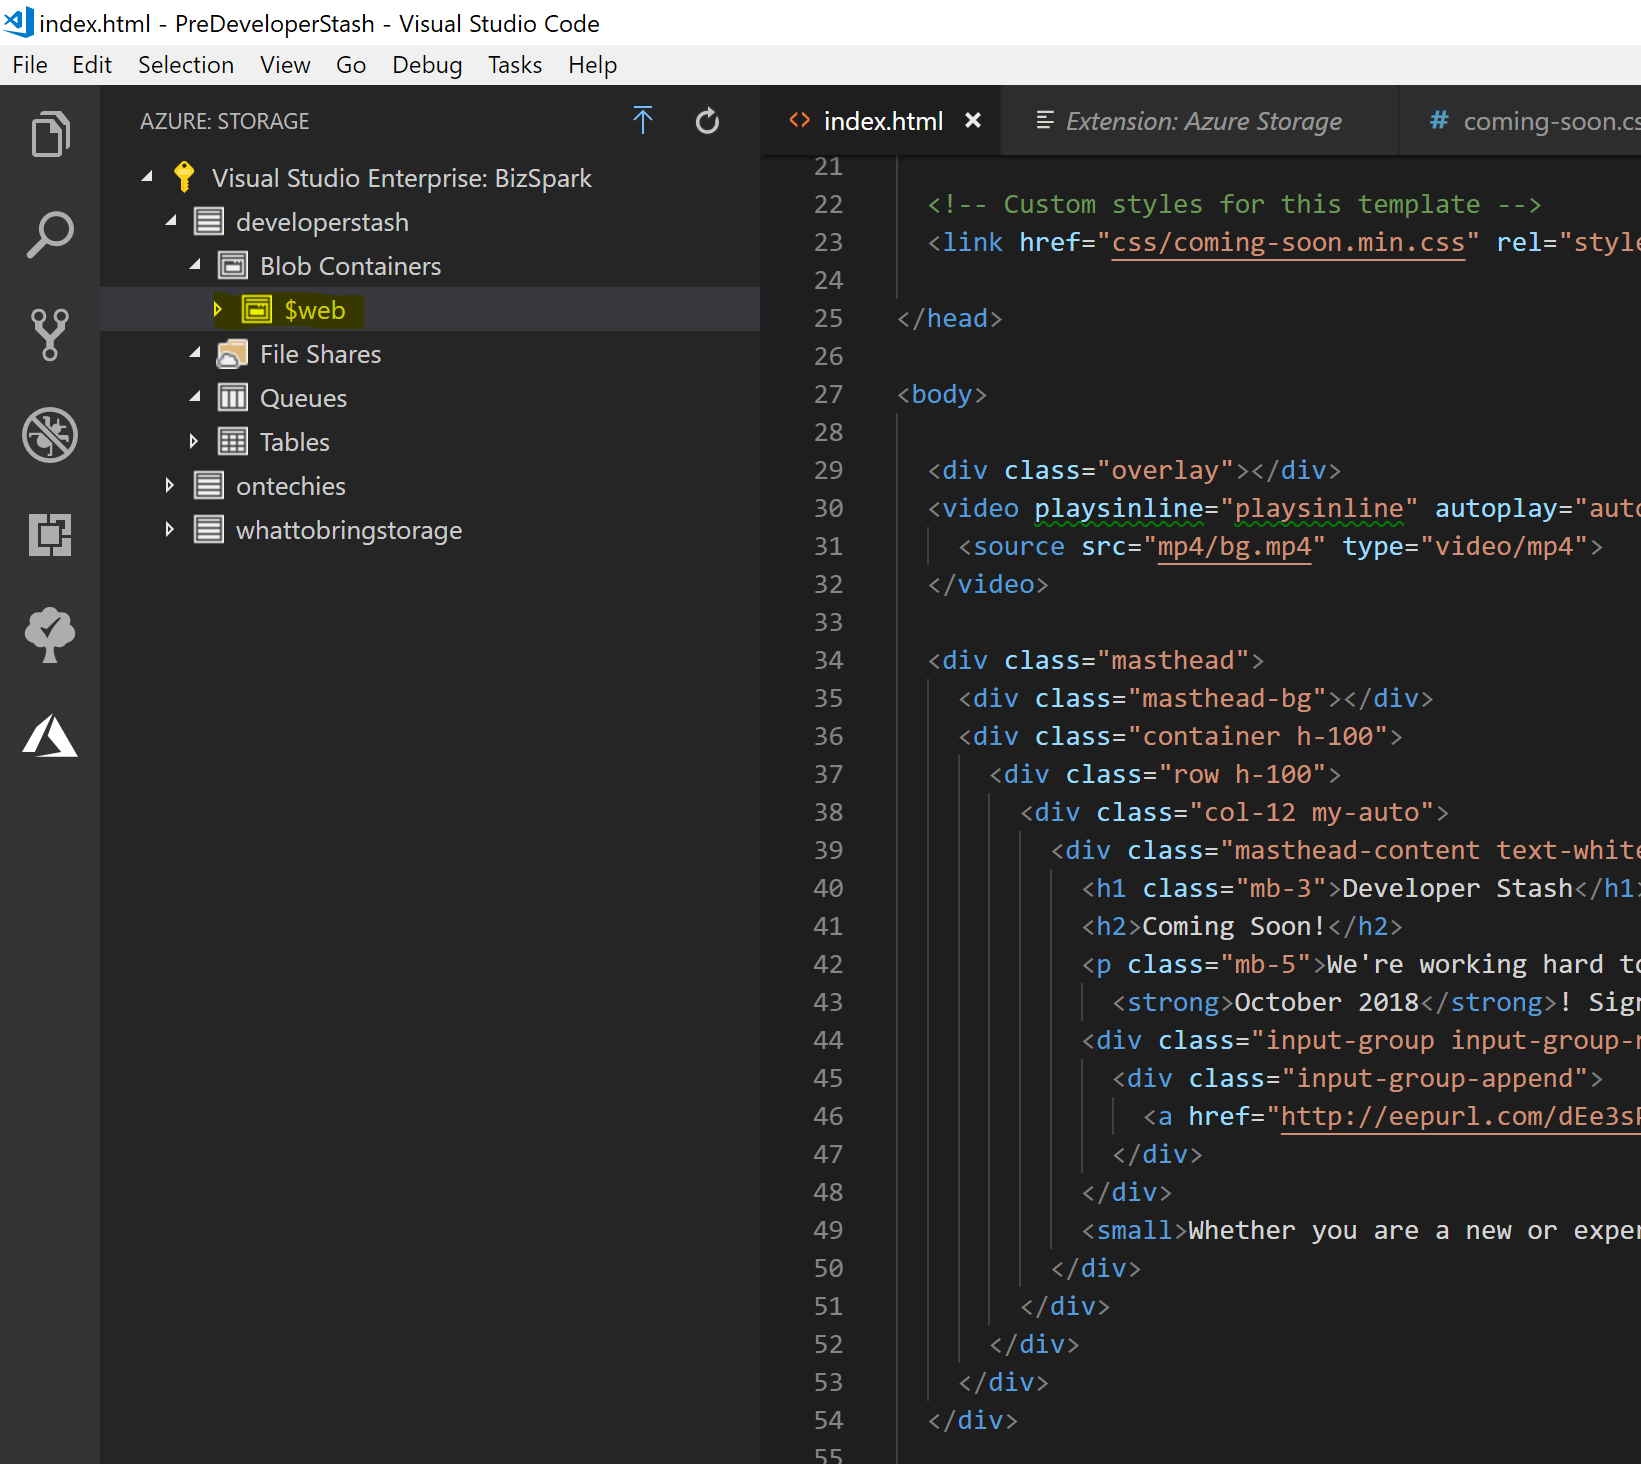This screenshot has height=1464, width=1641.
Task: Select the whattobringstorage tree item
Action: click(x=430, y=529)
